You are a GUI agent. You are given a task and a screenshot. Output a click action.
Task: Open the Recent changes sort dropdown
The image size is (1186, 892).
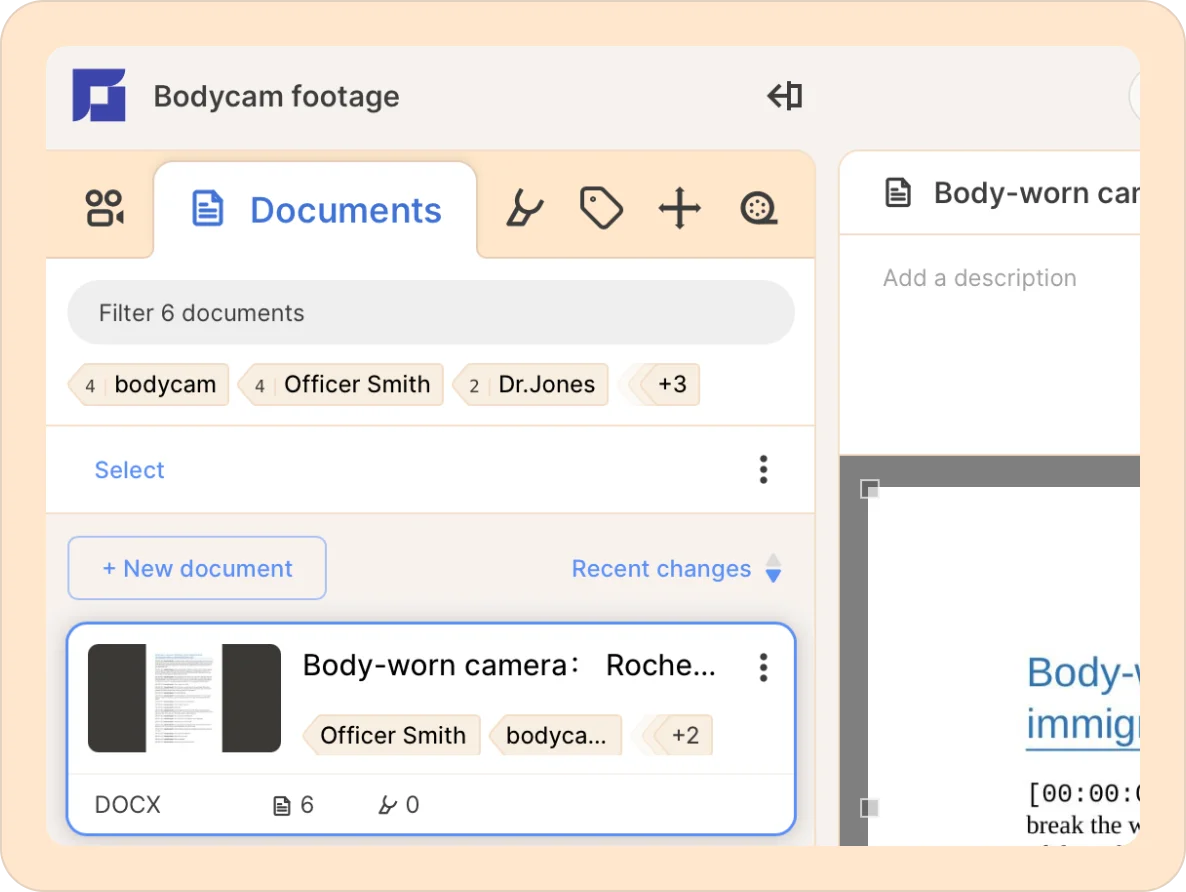tap(661, 568)
